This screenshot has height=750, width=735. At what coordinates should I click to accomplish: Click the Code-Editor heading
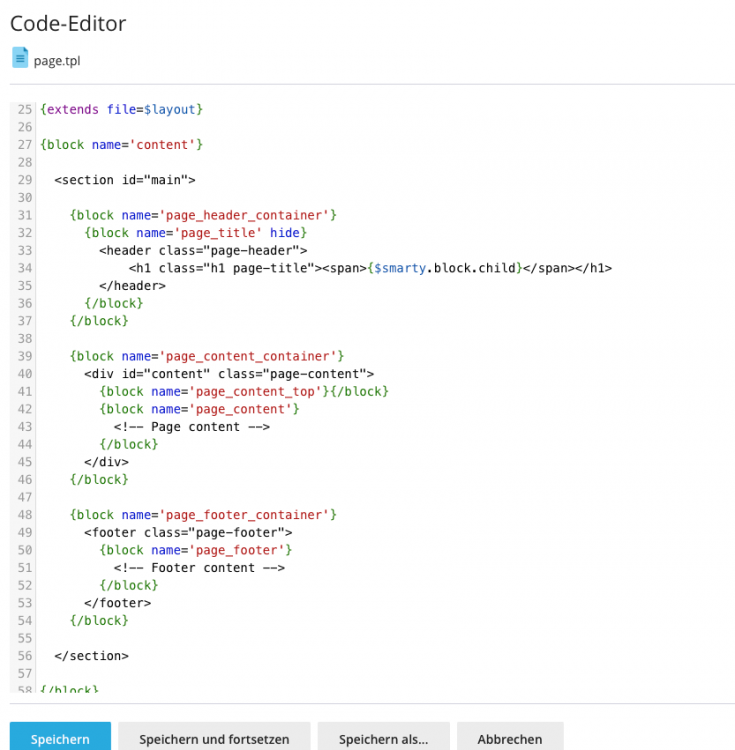tap(68, 23)
